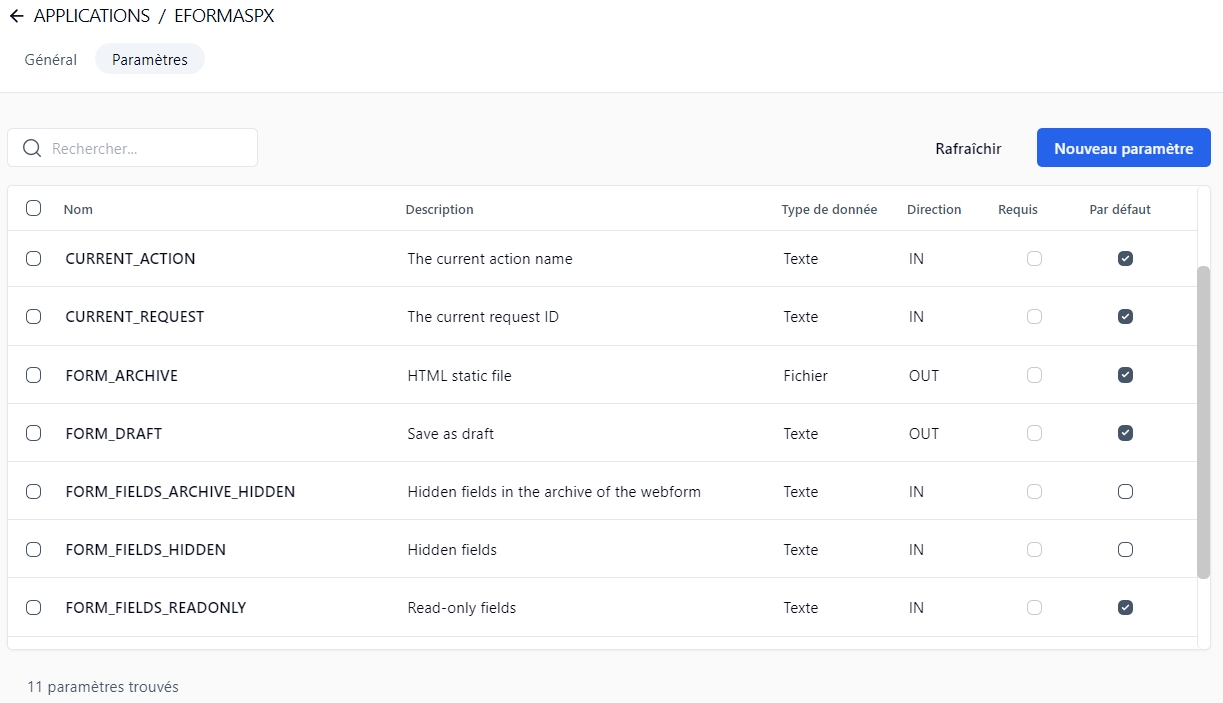
Task: Click the magnifier icon in search box
Action: coord(32,148)
